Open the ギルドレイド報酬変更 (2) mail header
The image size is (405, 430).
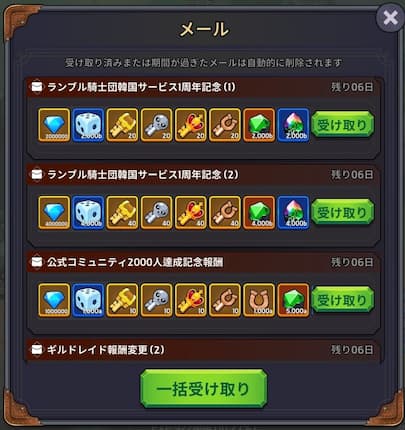[203, 350]
